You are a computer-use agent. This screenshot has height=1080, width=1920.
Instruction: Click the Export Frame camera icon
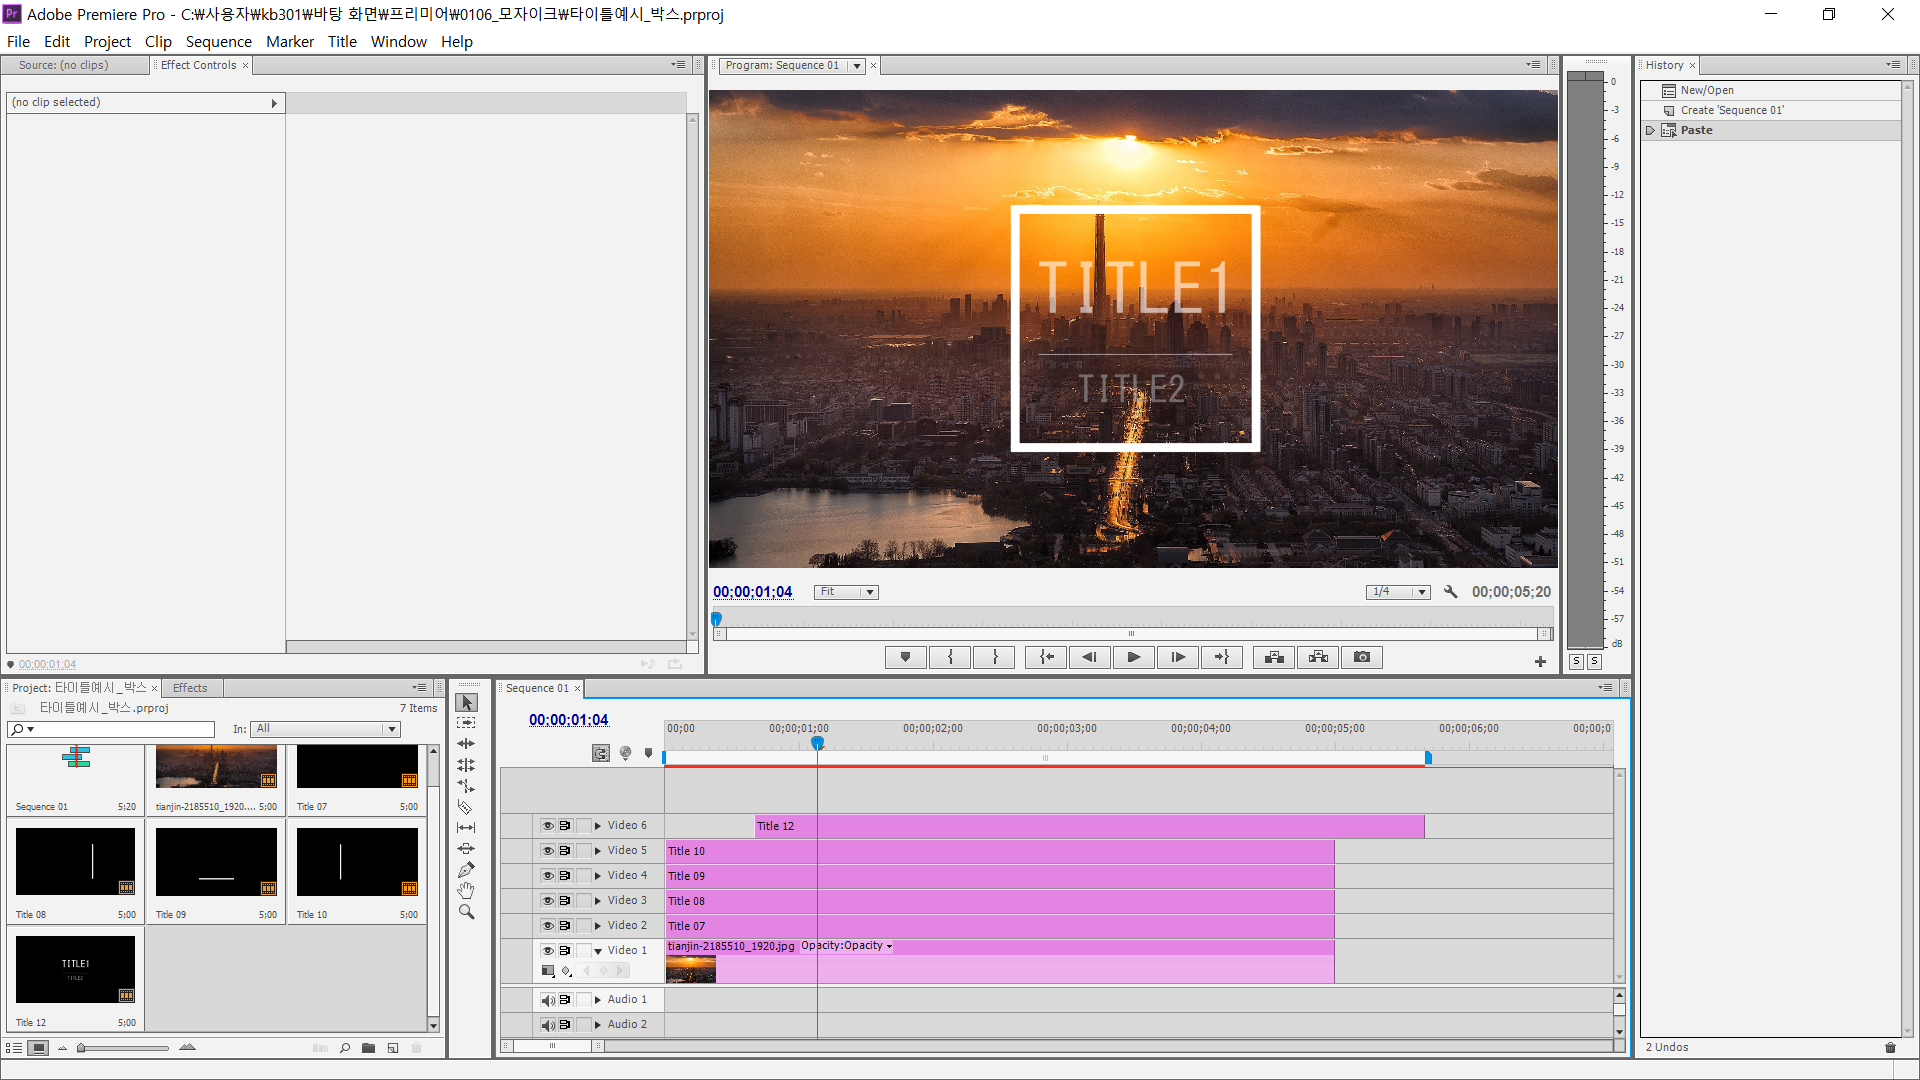(1361, 657)
